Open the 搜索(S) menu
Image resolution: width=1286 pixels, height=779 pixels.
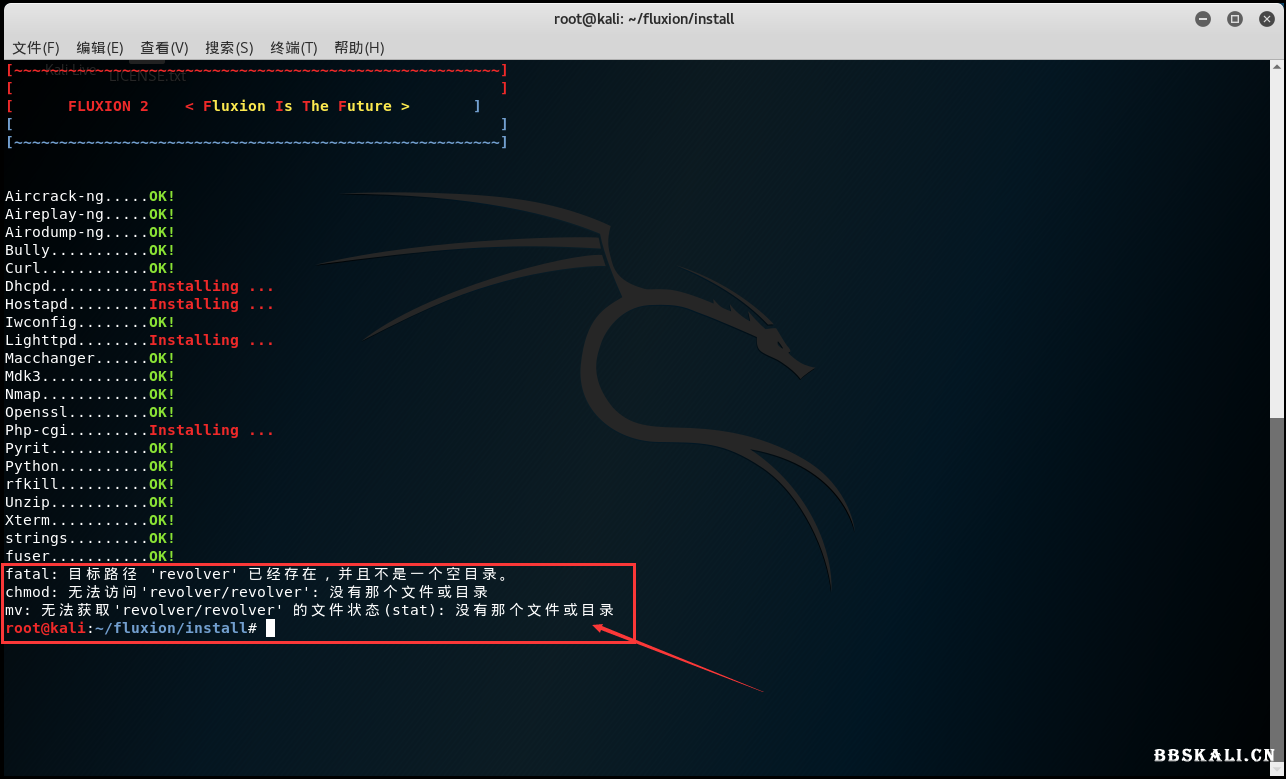coord(229,48)
